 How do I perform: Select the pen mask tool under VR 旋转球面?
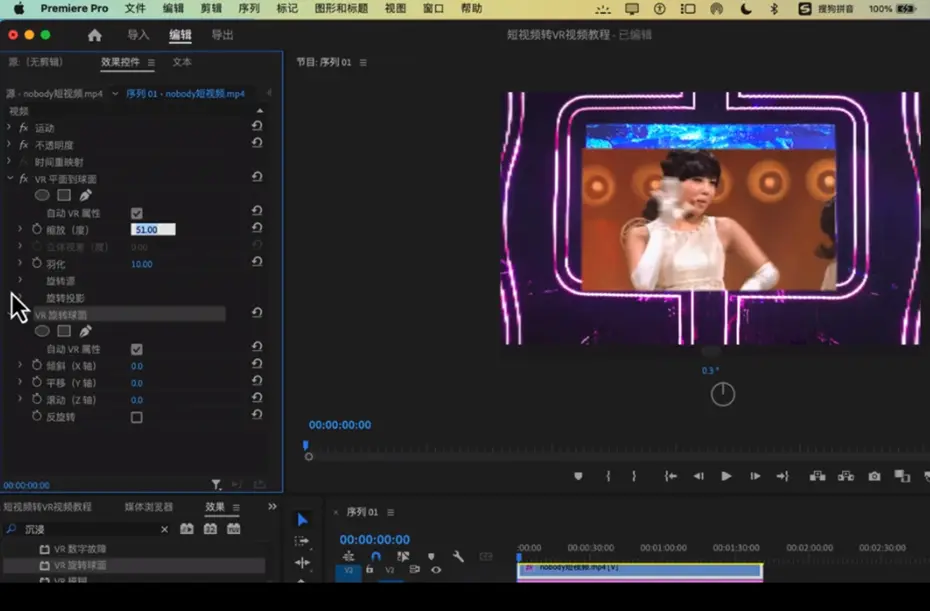85,331
